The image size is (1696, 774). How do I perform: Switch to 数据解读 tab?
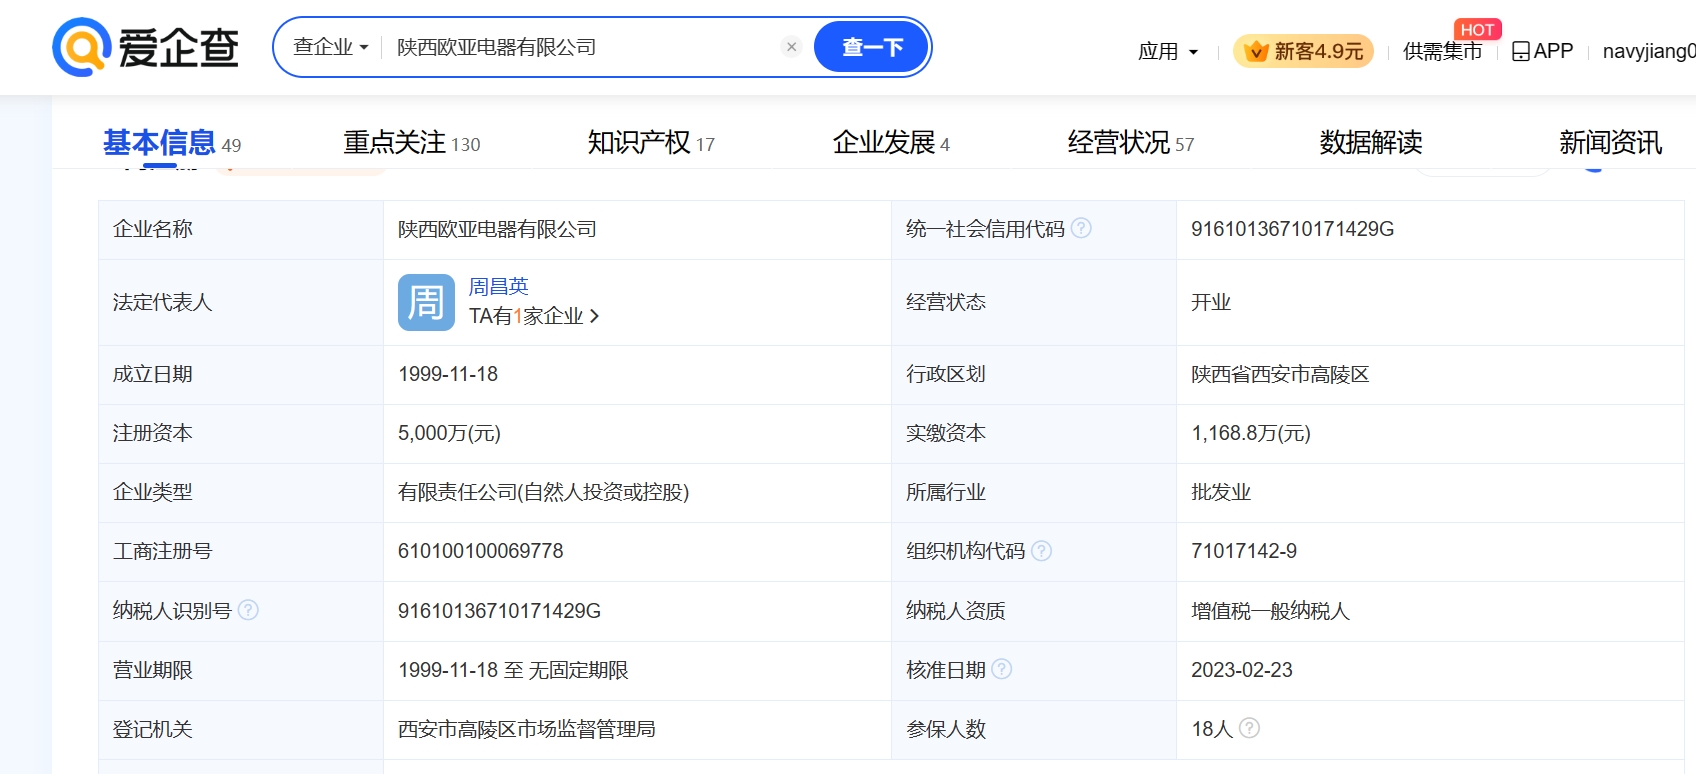tap(1371, 143)
